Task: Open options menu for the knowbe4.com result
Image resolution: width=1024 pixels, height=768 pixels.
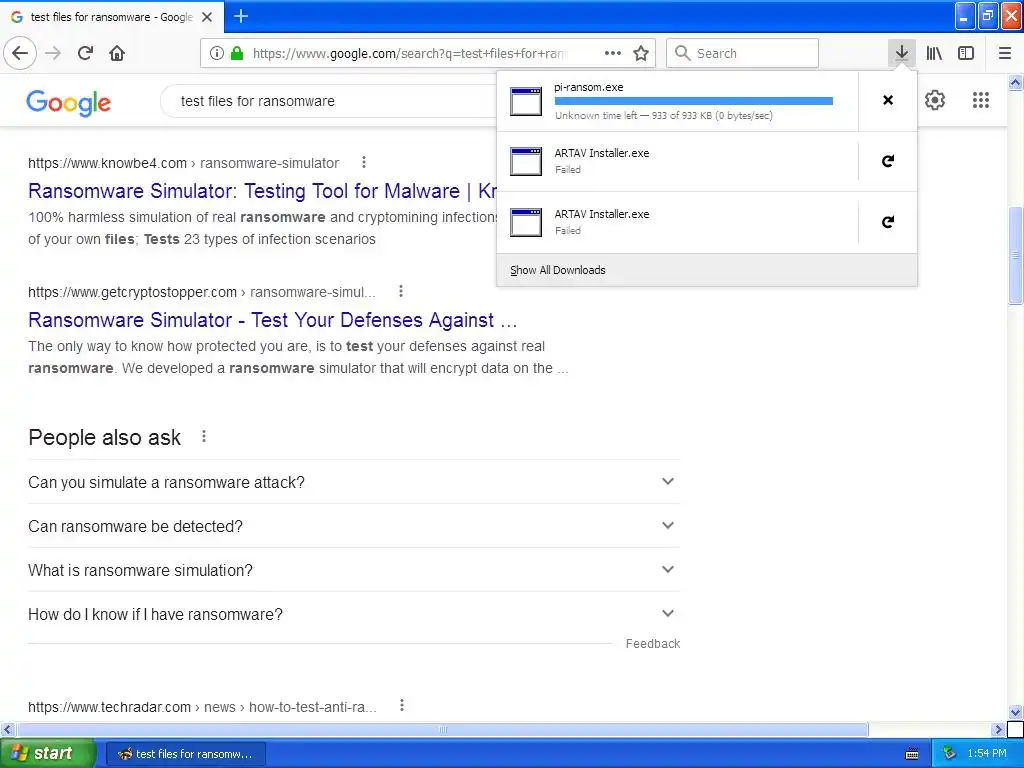Action: 364,162
